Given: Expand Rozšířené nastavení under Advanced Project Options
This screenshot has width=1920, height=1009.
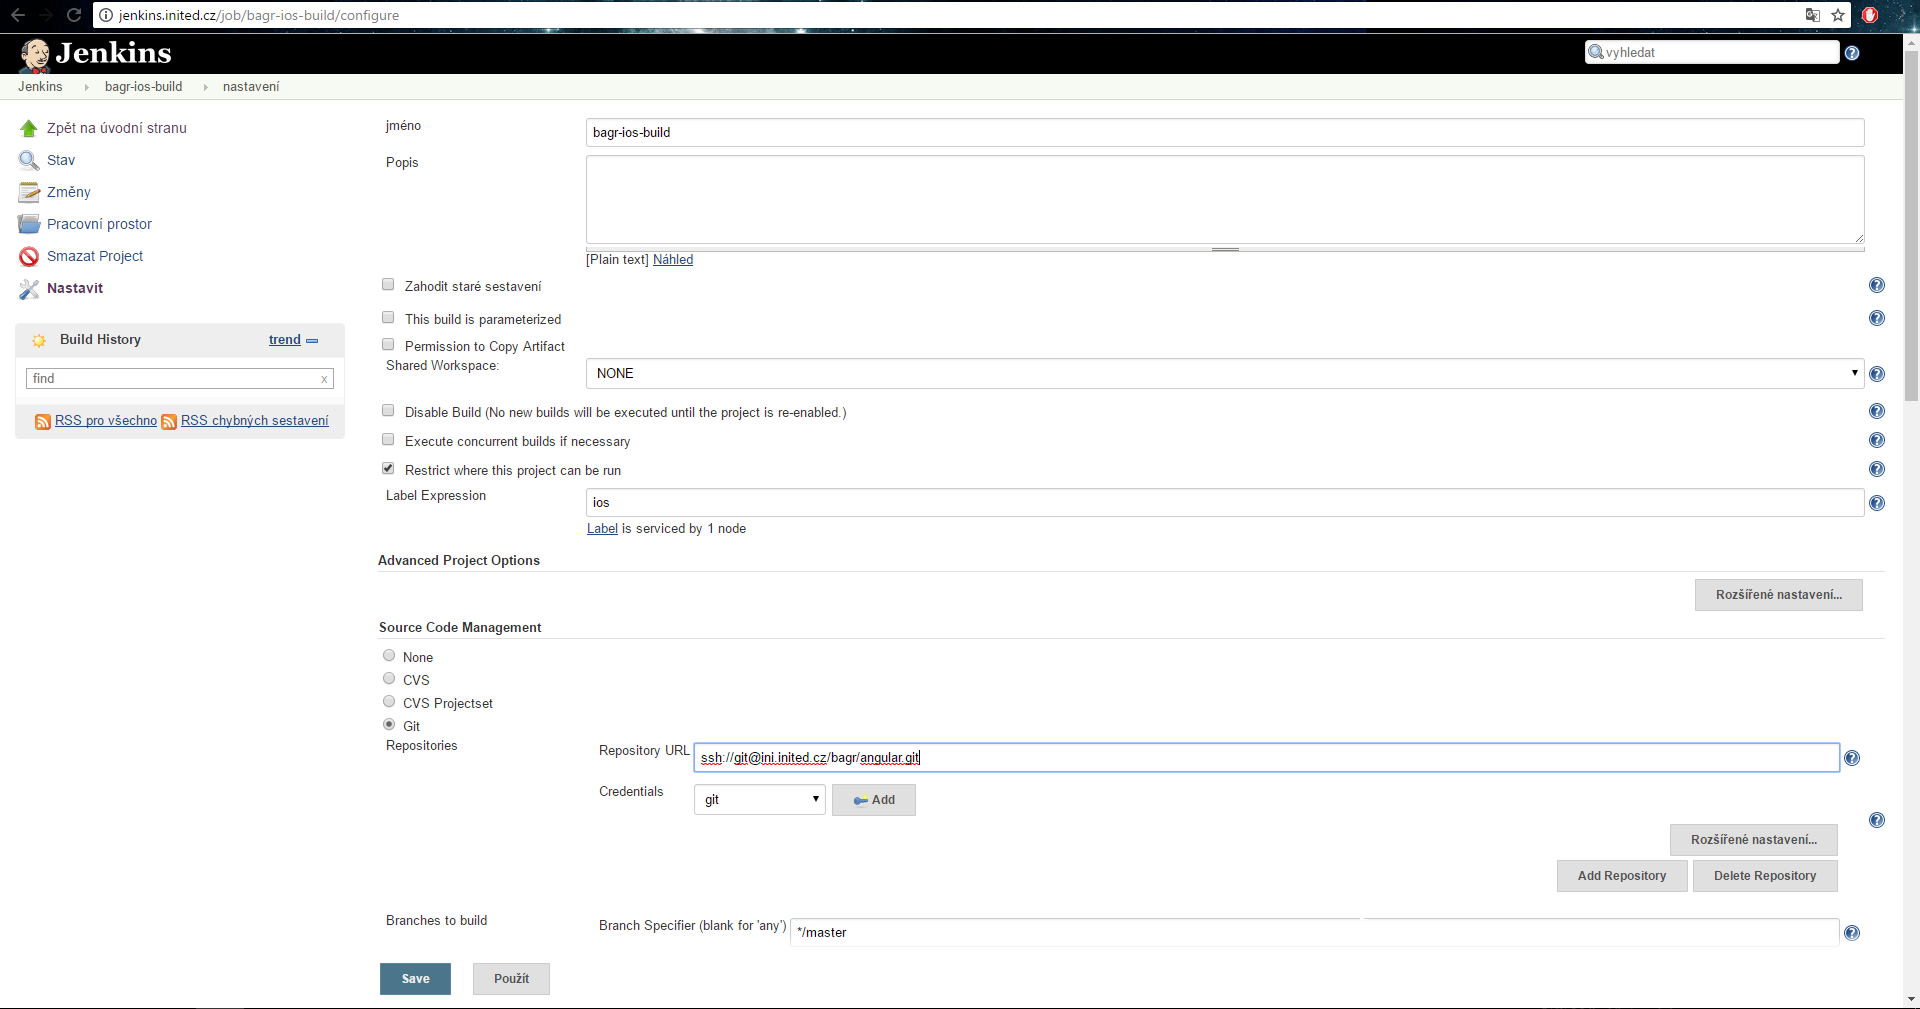Looking at the screenshot, I should 1778,595.
